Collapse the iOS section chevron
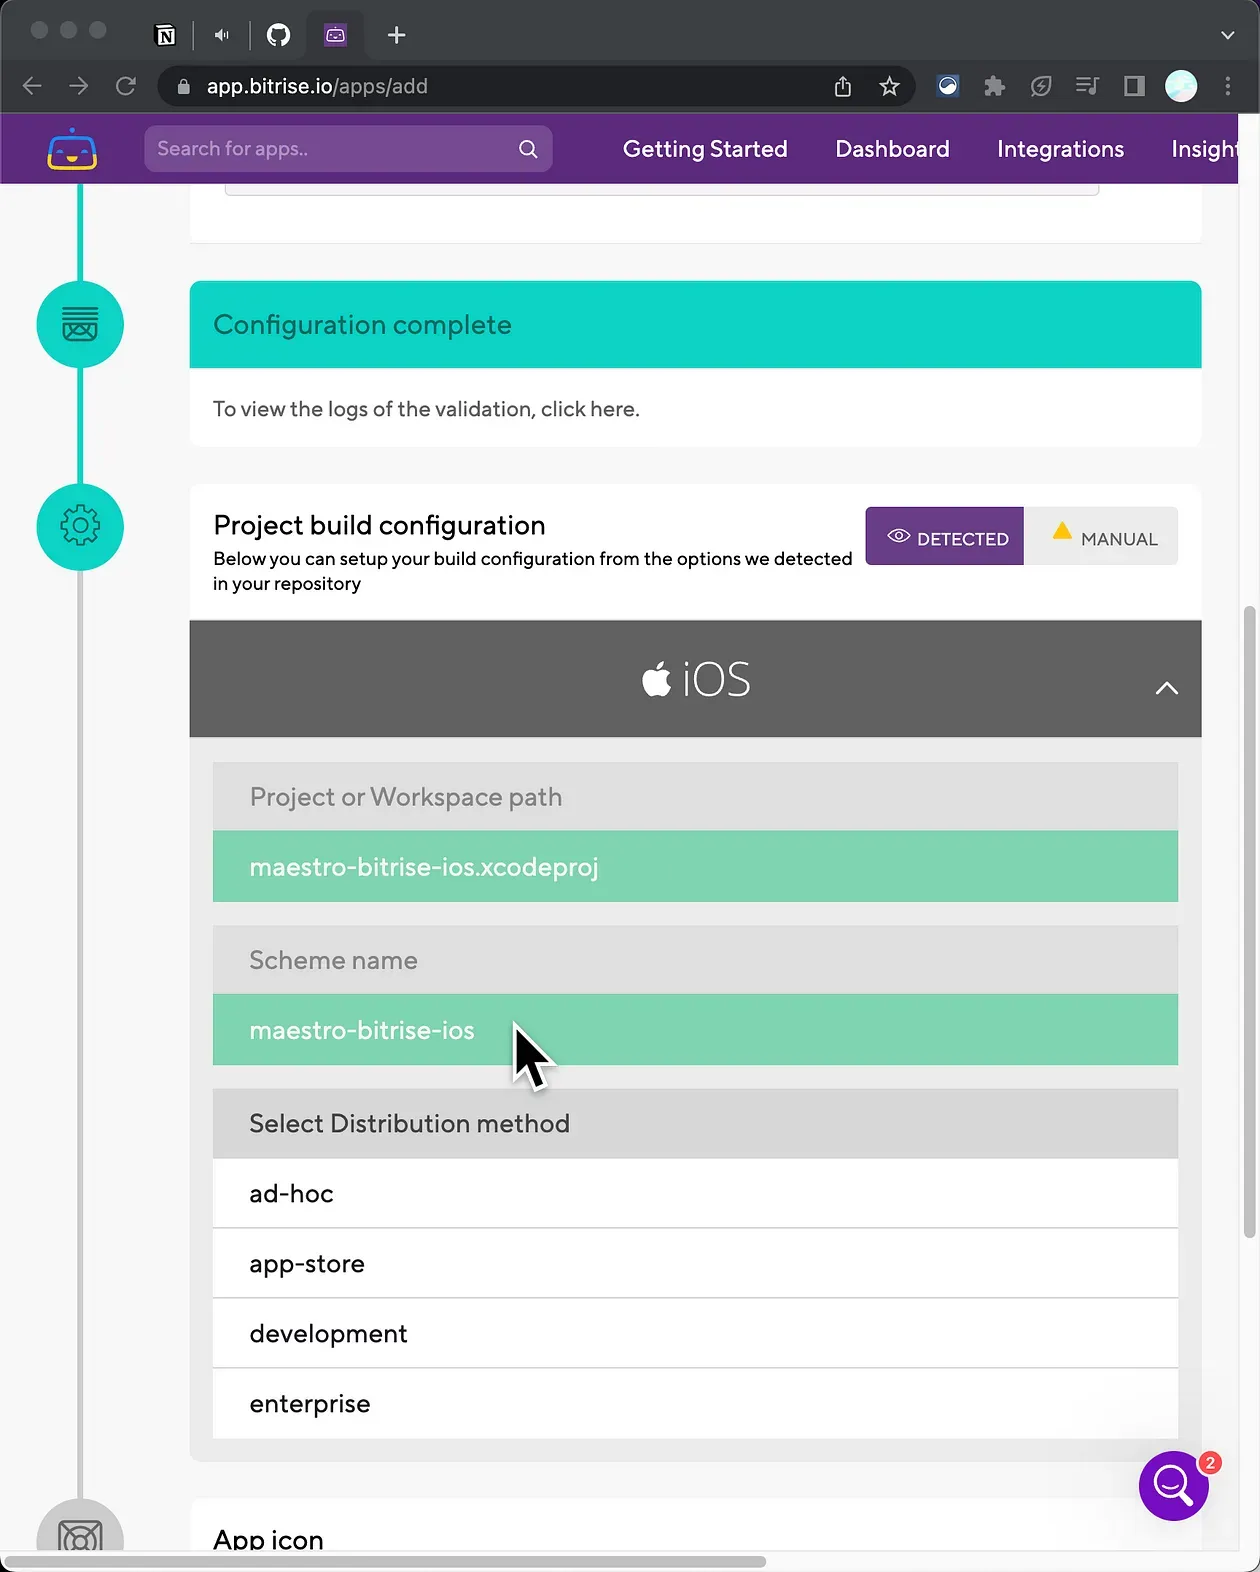 [1166, 688]
